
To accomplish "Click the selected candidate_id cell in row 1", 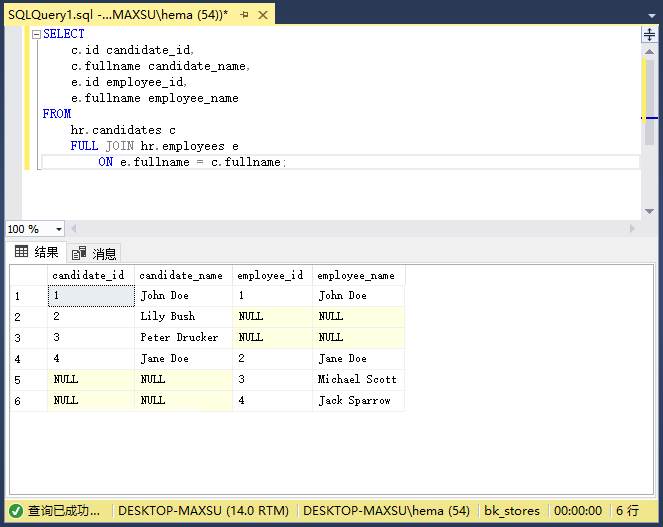I will (x=91, y=296).
